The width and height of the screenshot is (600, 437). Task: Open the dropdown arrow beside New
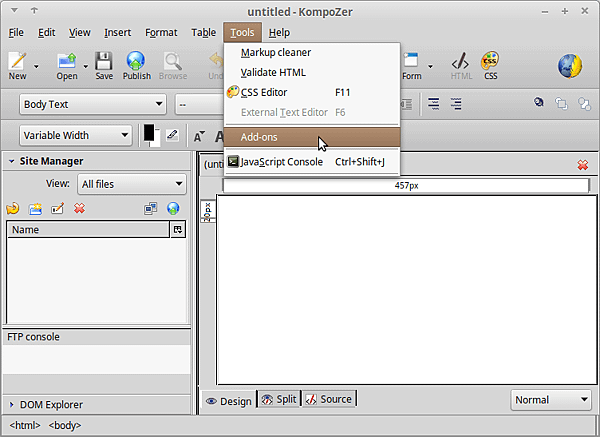pyautogui.click(x=36, y=67)
